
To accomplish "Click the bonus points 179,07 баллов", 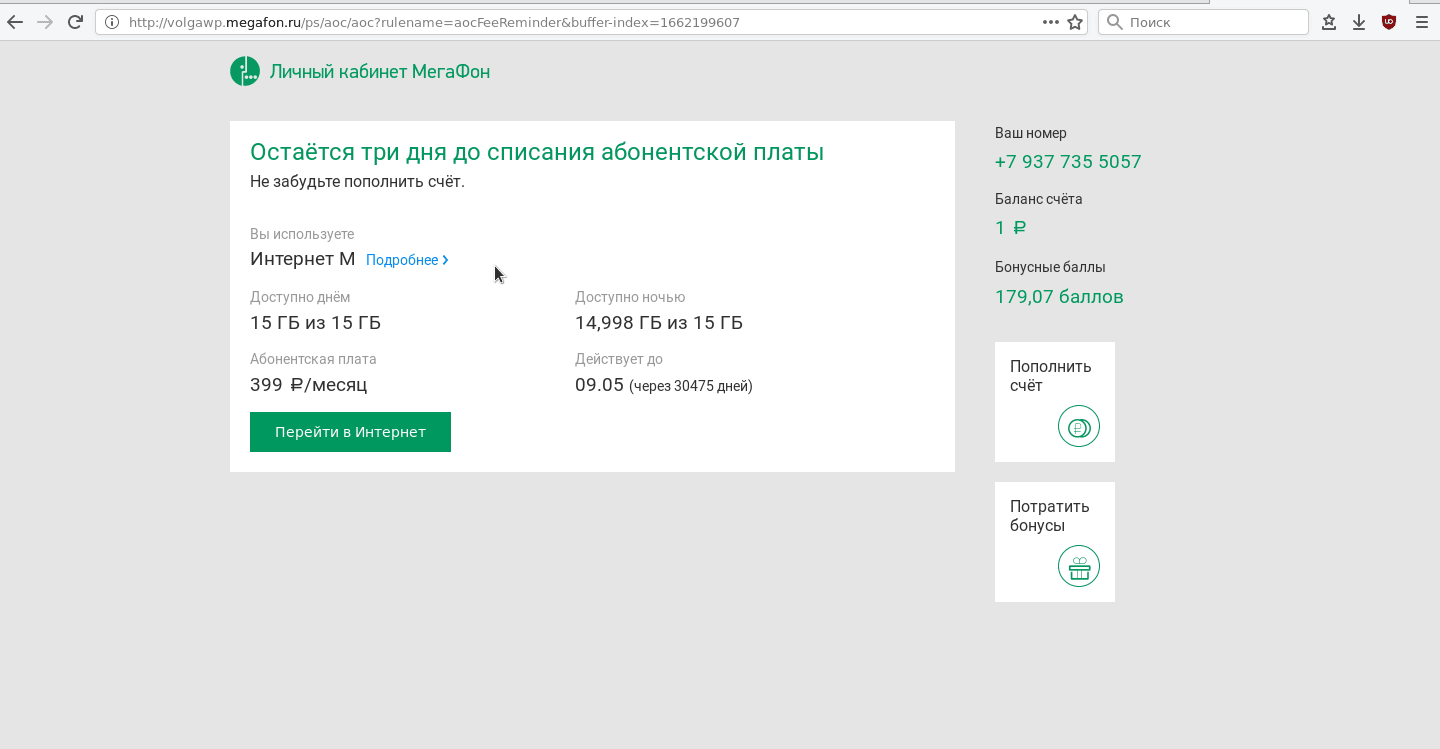I will click(x=1059, y=297).
